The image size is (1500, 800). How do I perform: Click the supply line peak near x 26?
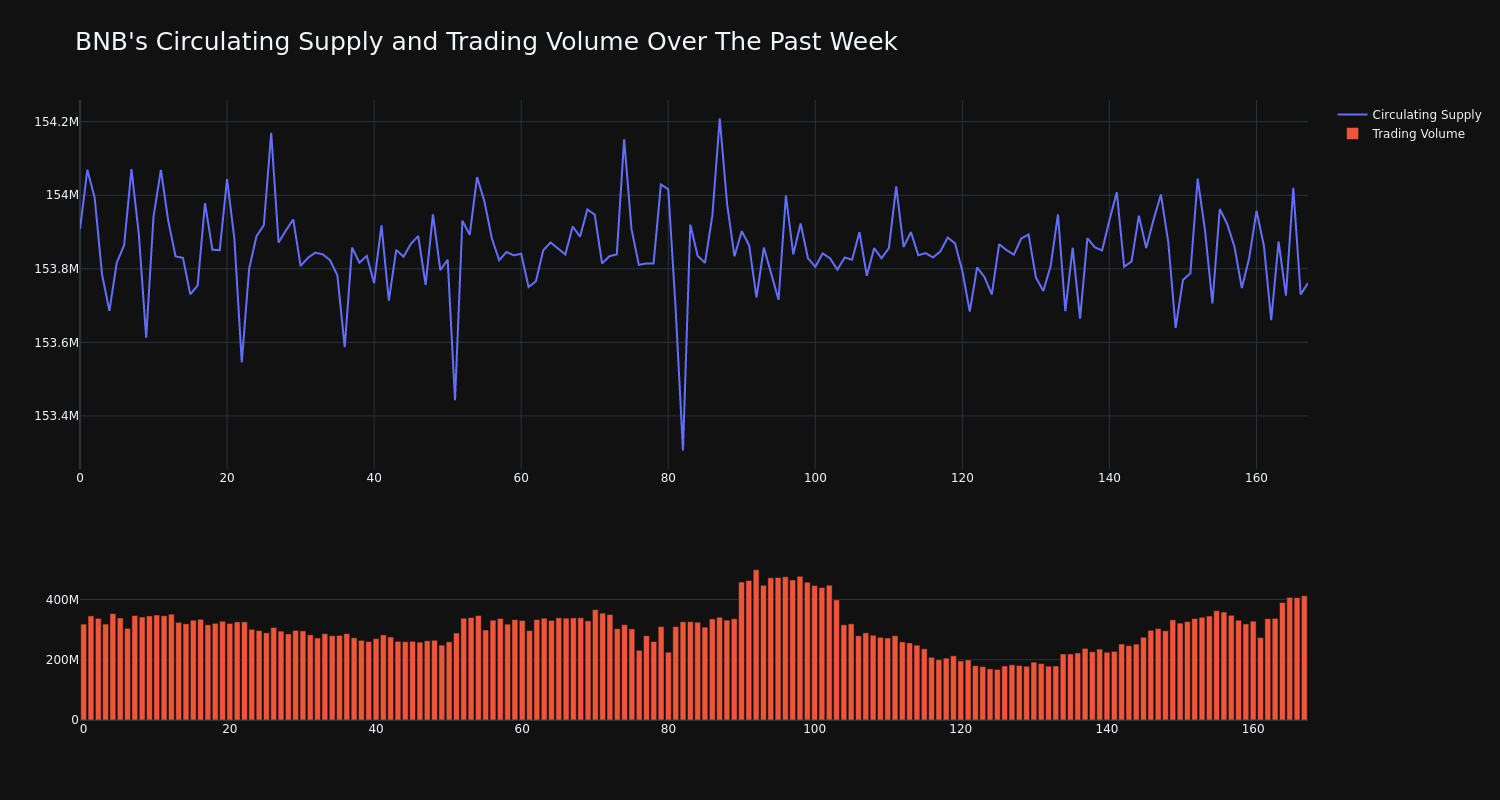[x=271, y=134]
